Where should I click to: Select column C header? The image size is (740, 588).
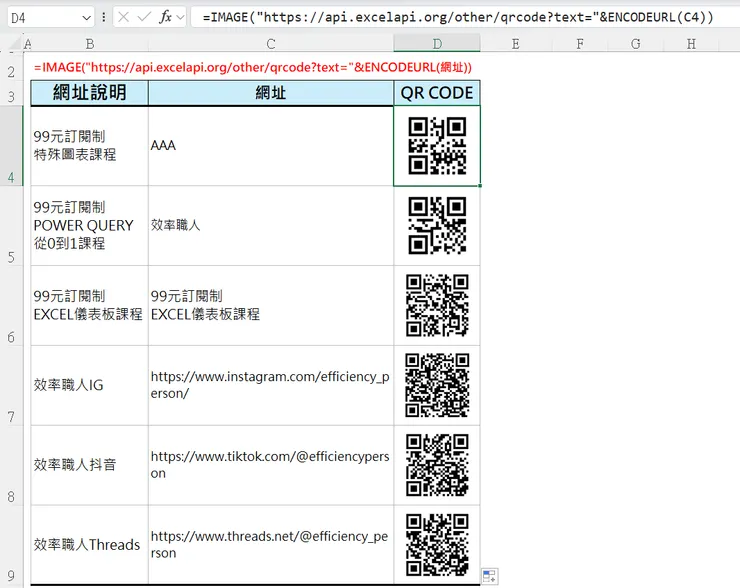point(271,44)
